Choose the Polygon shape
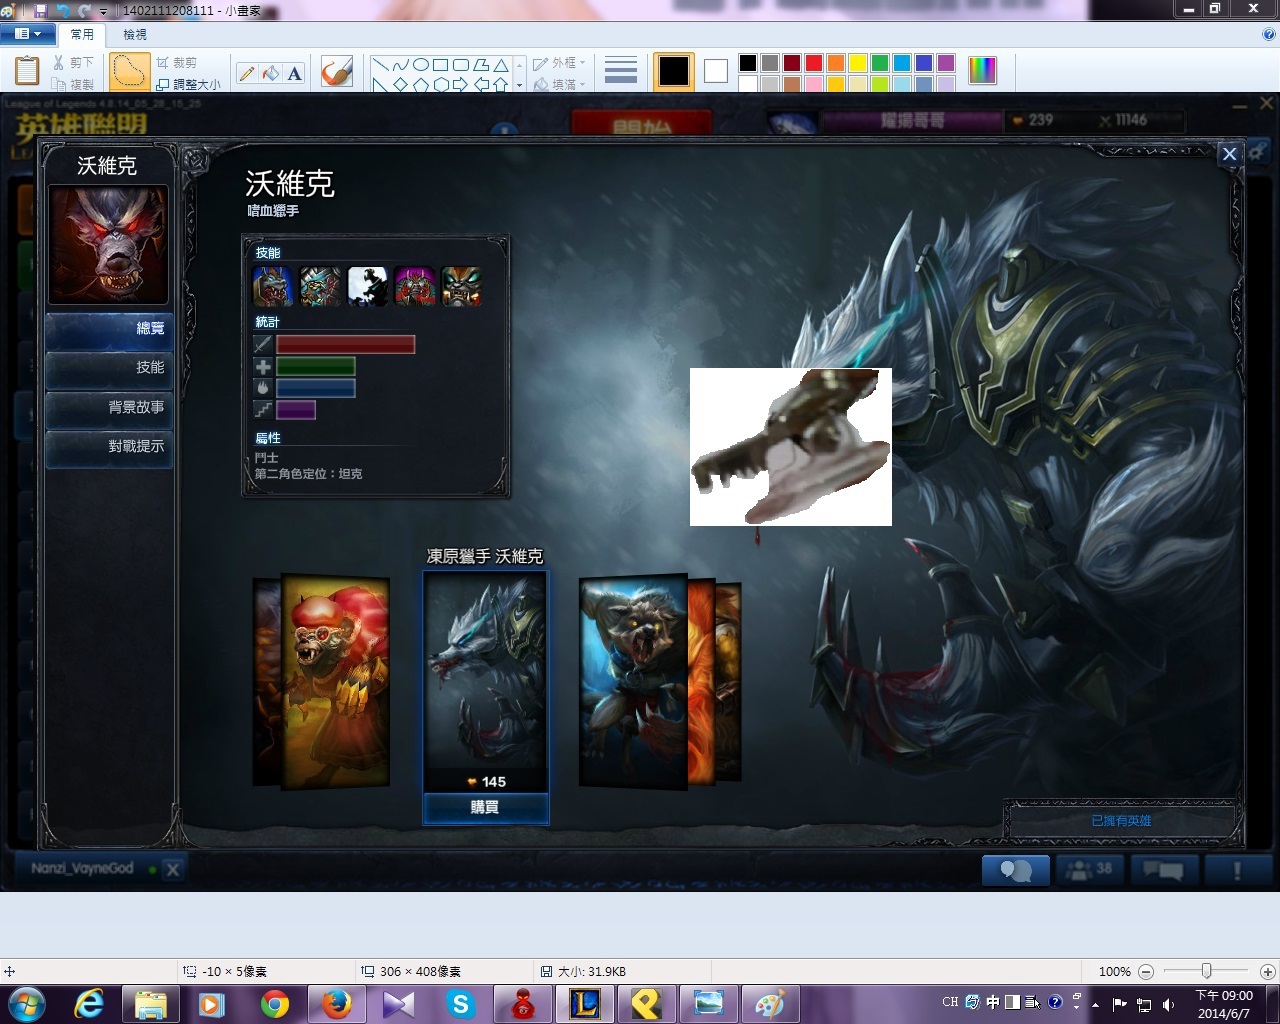Viewport: 1280px width, 1024px height. coord(481,65)
